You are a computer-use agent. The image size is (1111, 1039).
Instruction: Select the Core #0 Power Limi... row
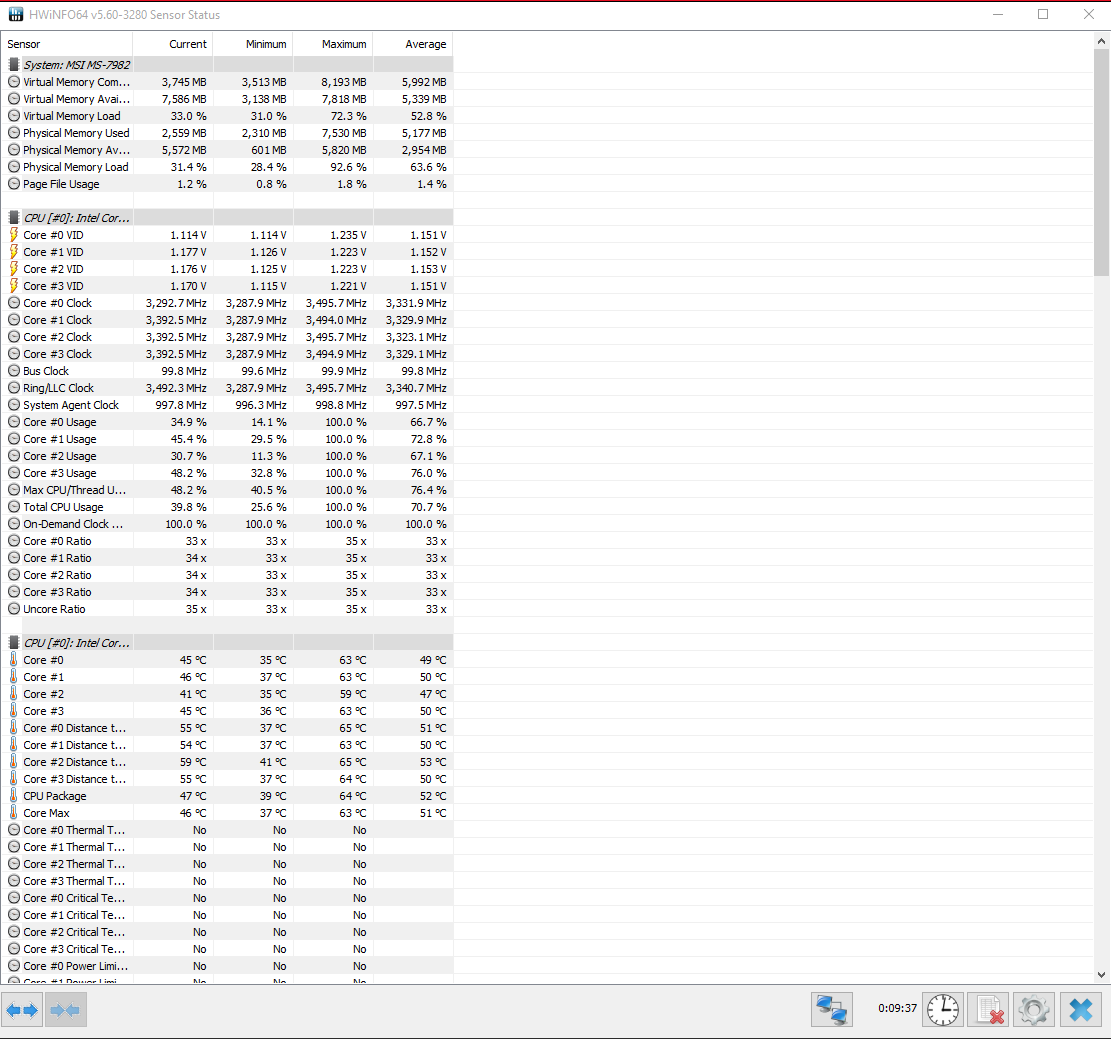coord(227,965)
